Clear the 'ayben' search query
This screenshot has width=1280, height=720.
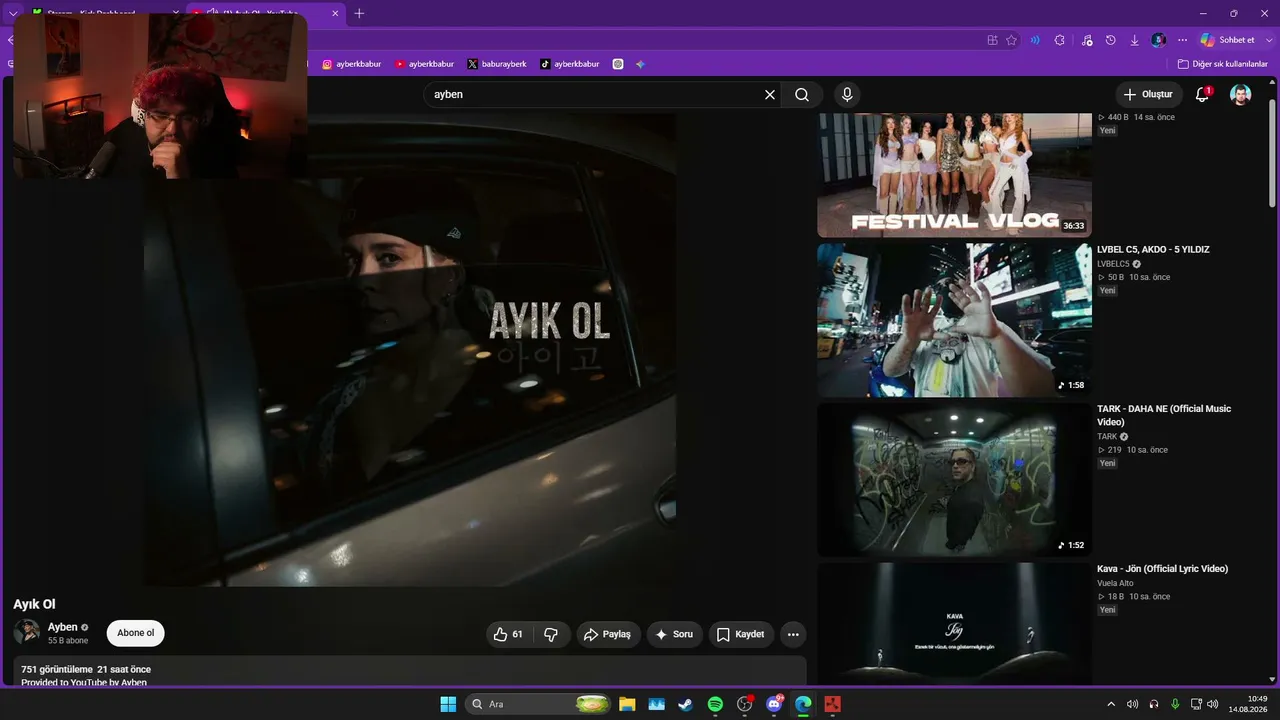(x=770, y=95)
